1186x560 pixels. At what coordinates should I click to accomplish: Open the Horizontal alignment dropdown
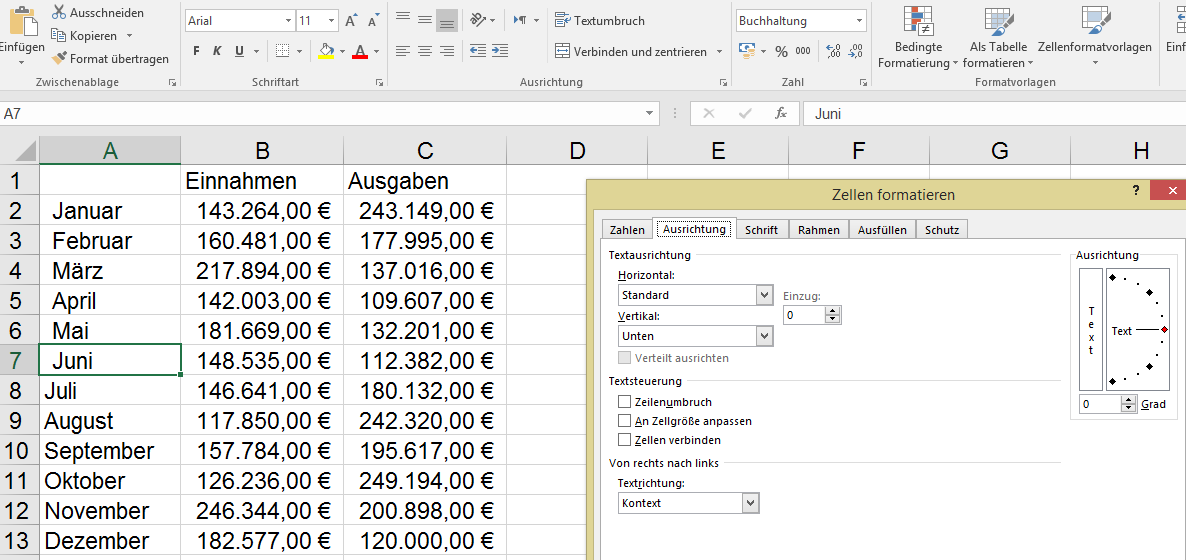click(x=765, y=295)
